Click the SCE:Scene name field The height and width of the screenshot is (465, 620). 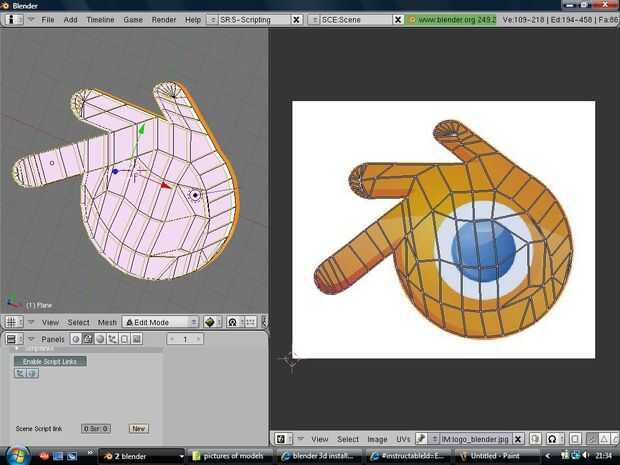(x=356, y=19)
